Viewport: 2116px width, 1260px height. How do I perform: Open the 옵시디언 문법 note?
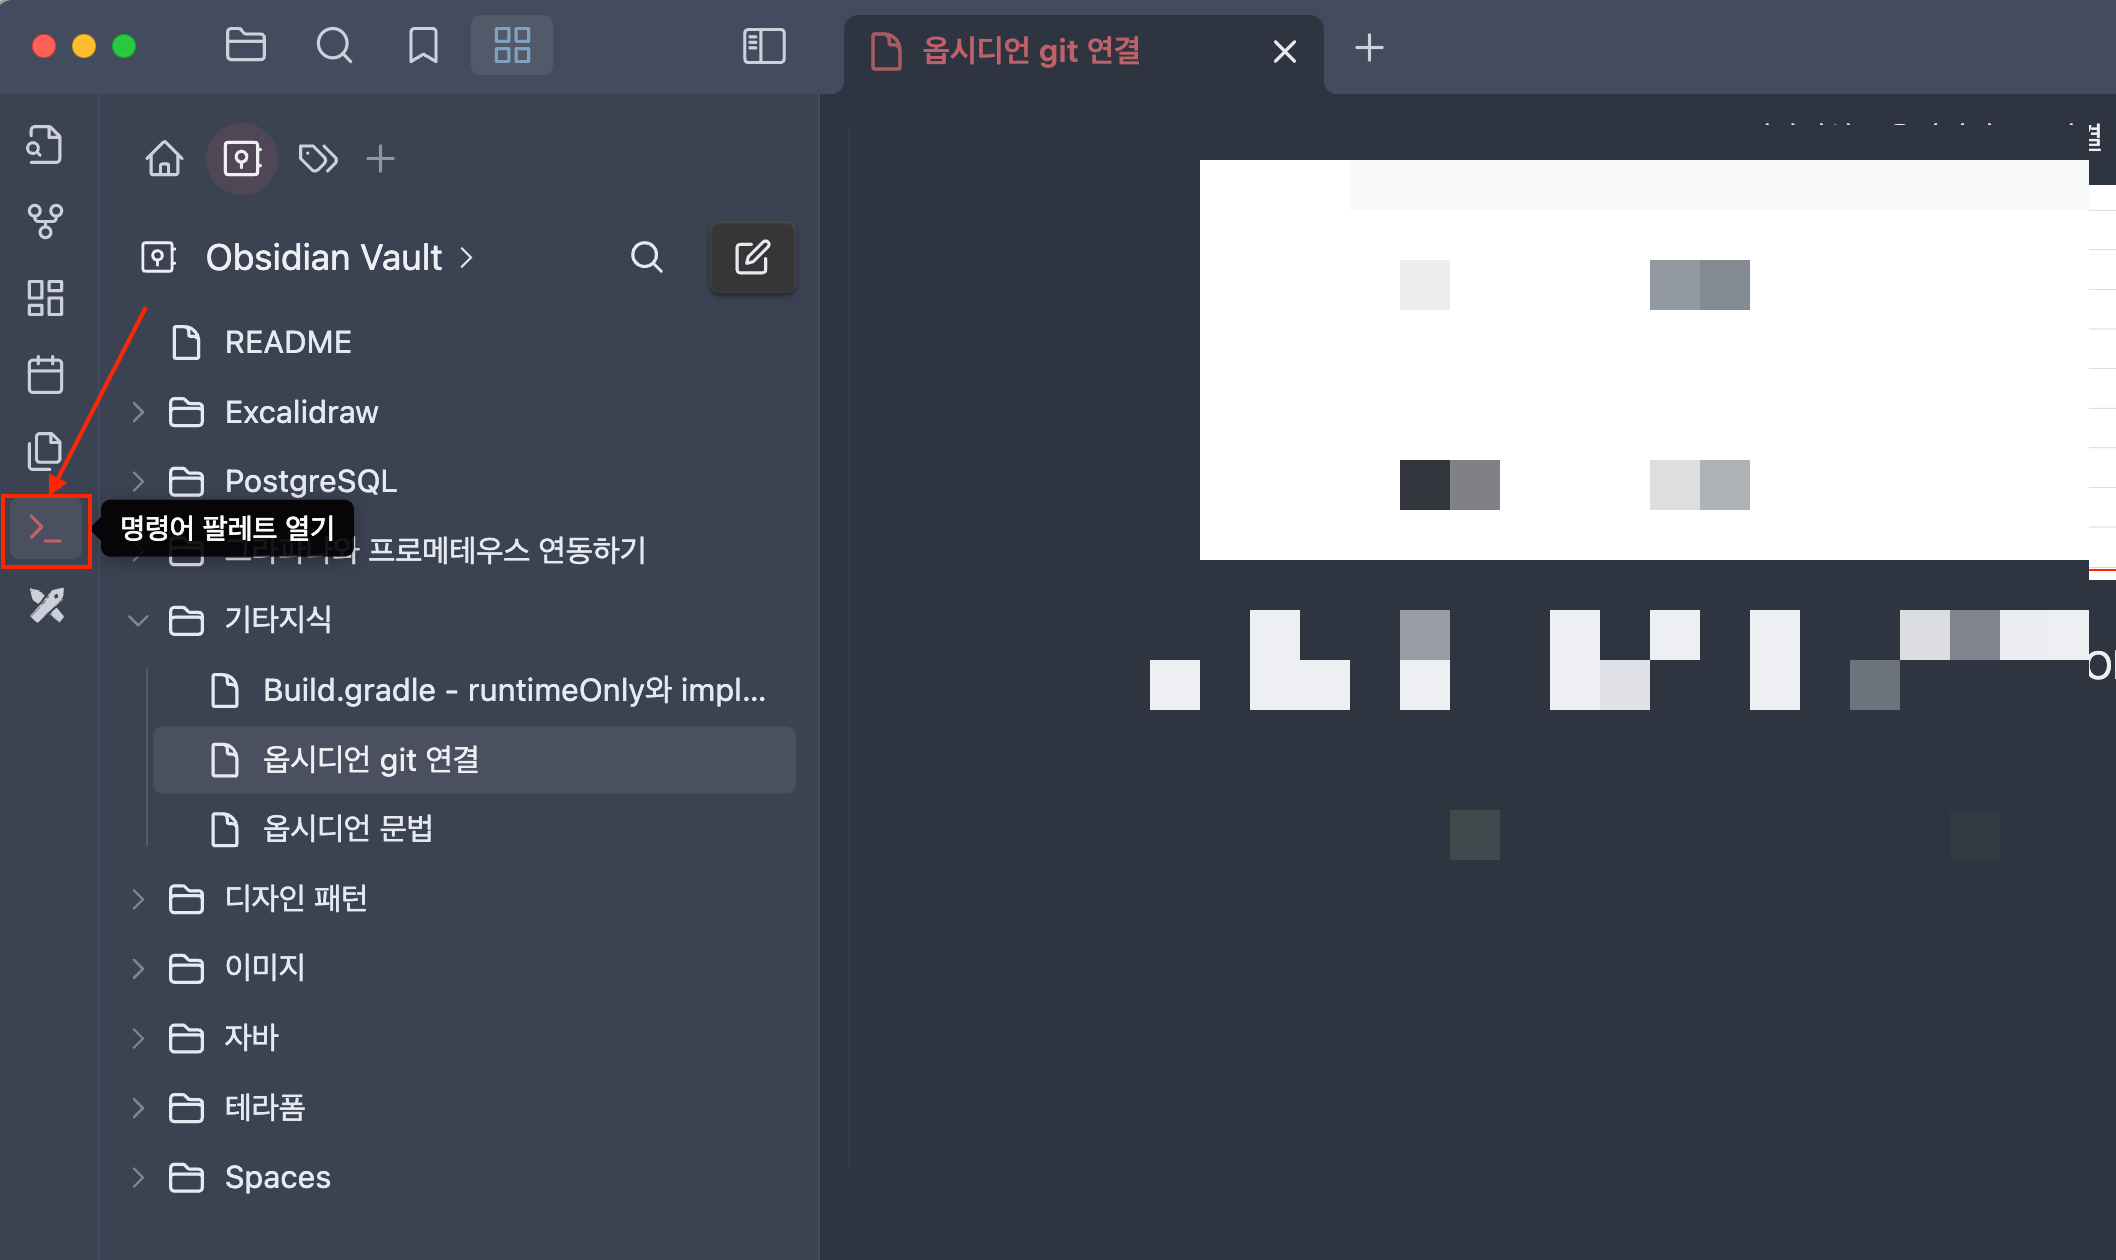pyautogui.click(x=347, y=829)
